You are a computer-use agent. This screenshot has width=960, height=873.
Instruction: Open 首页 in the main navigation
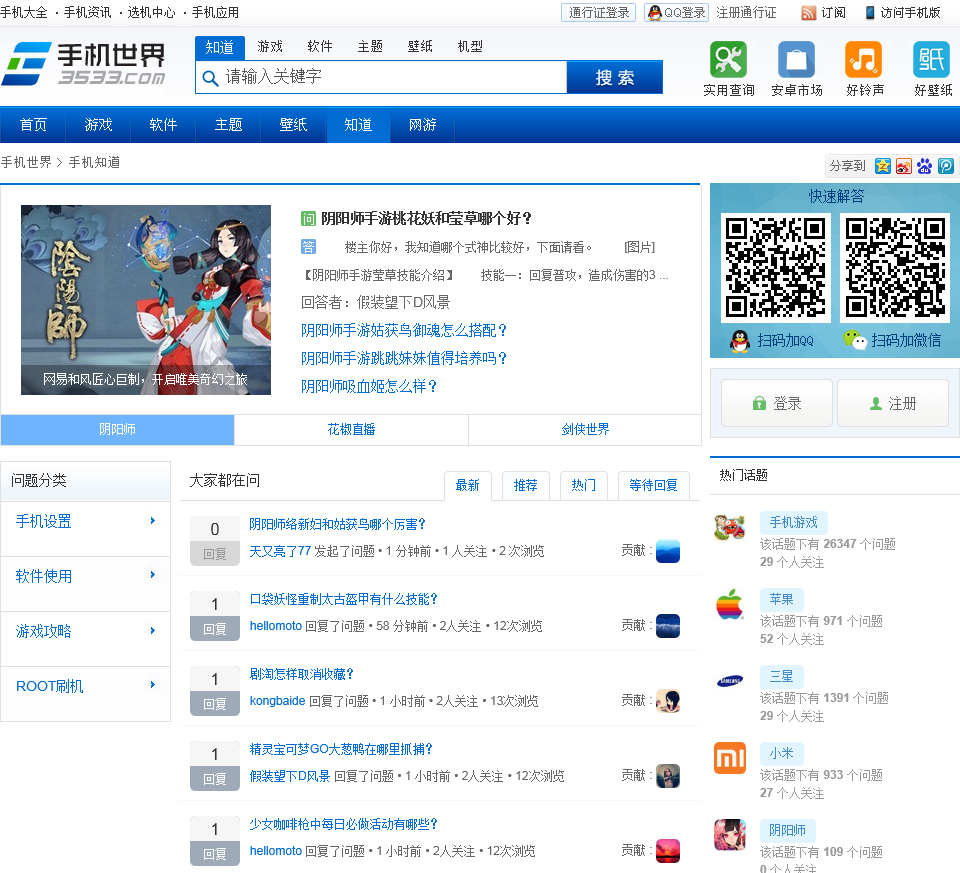(33, 125)
